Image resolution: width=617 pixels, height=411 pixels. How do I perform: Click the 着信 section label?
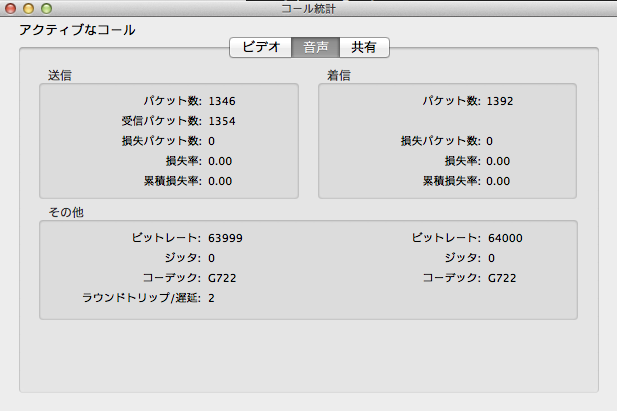338,75
